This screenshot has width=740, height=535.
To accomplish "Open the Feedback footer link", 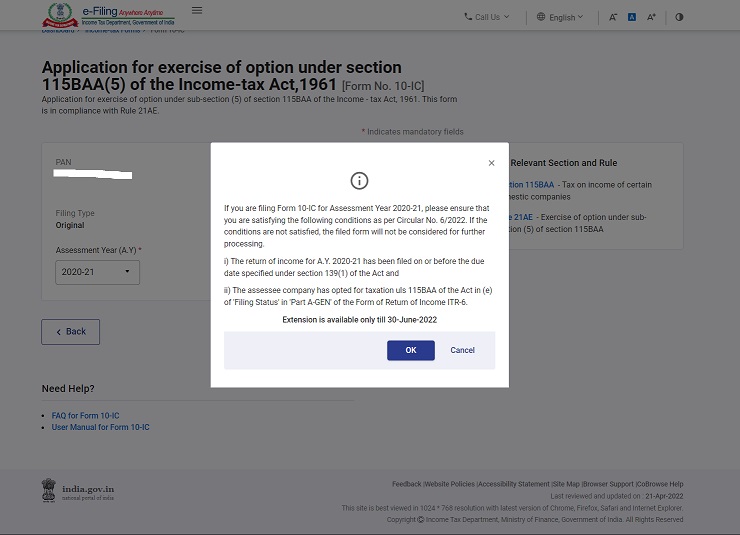I will (x=406, y=484).
